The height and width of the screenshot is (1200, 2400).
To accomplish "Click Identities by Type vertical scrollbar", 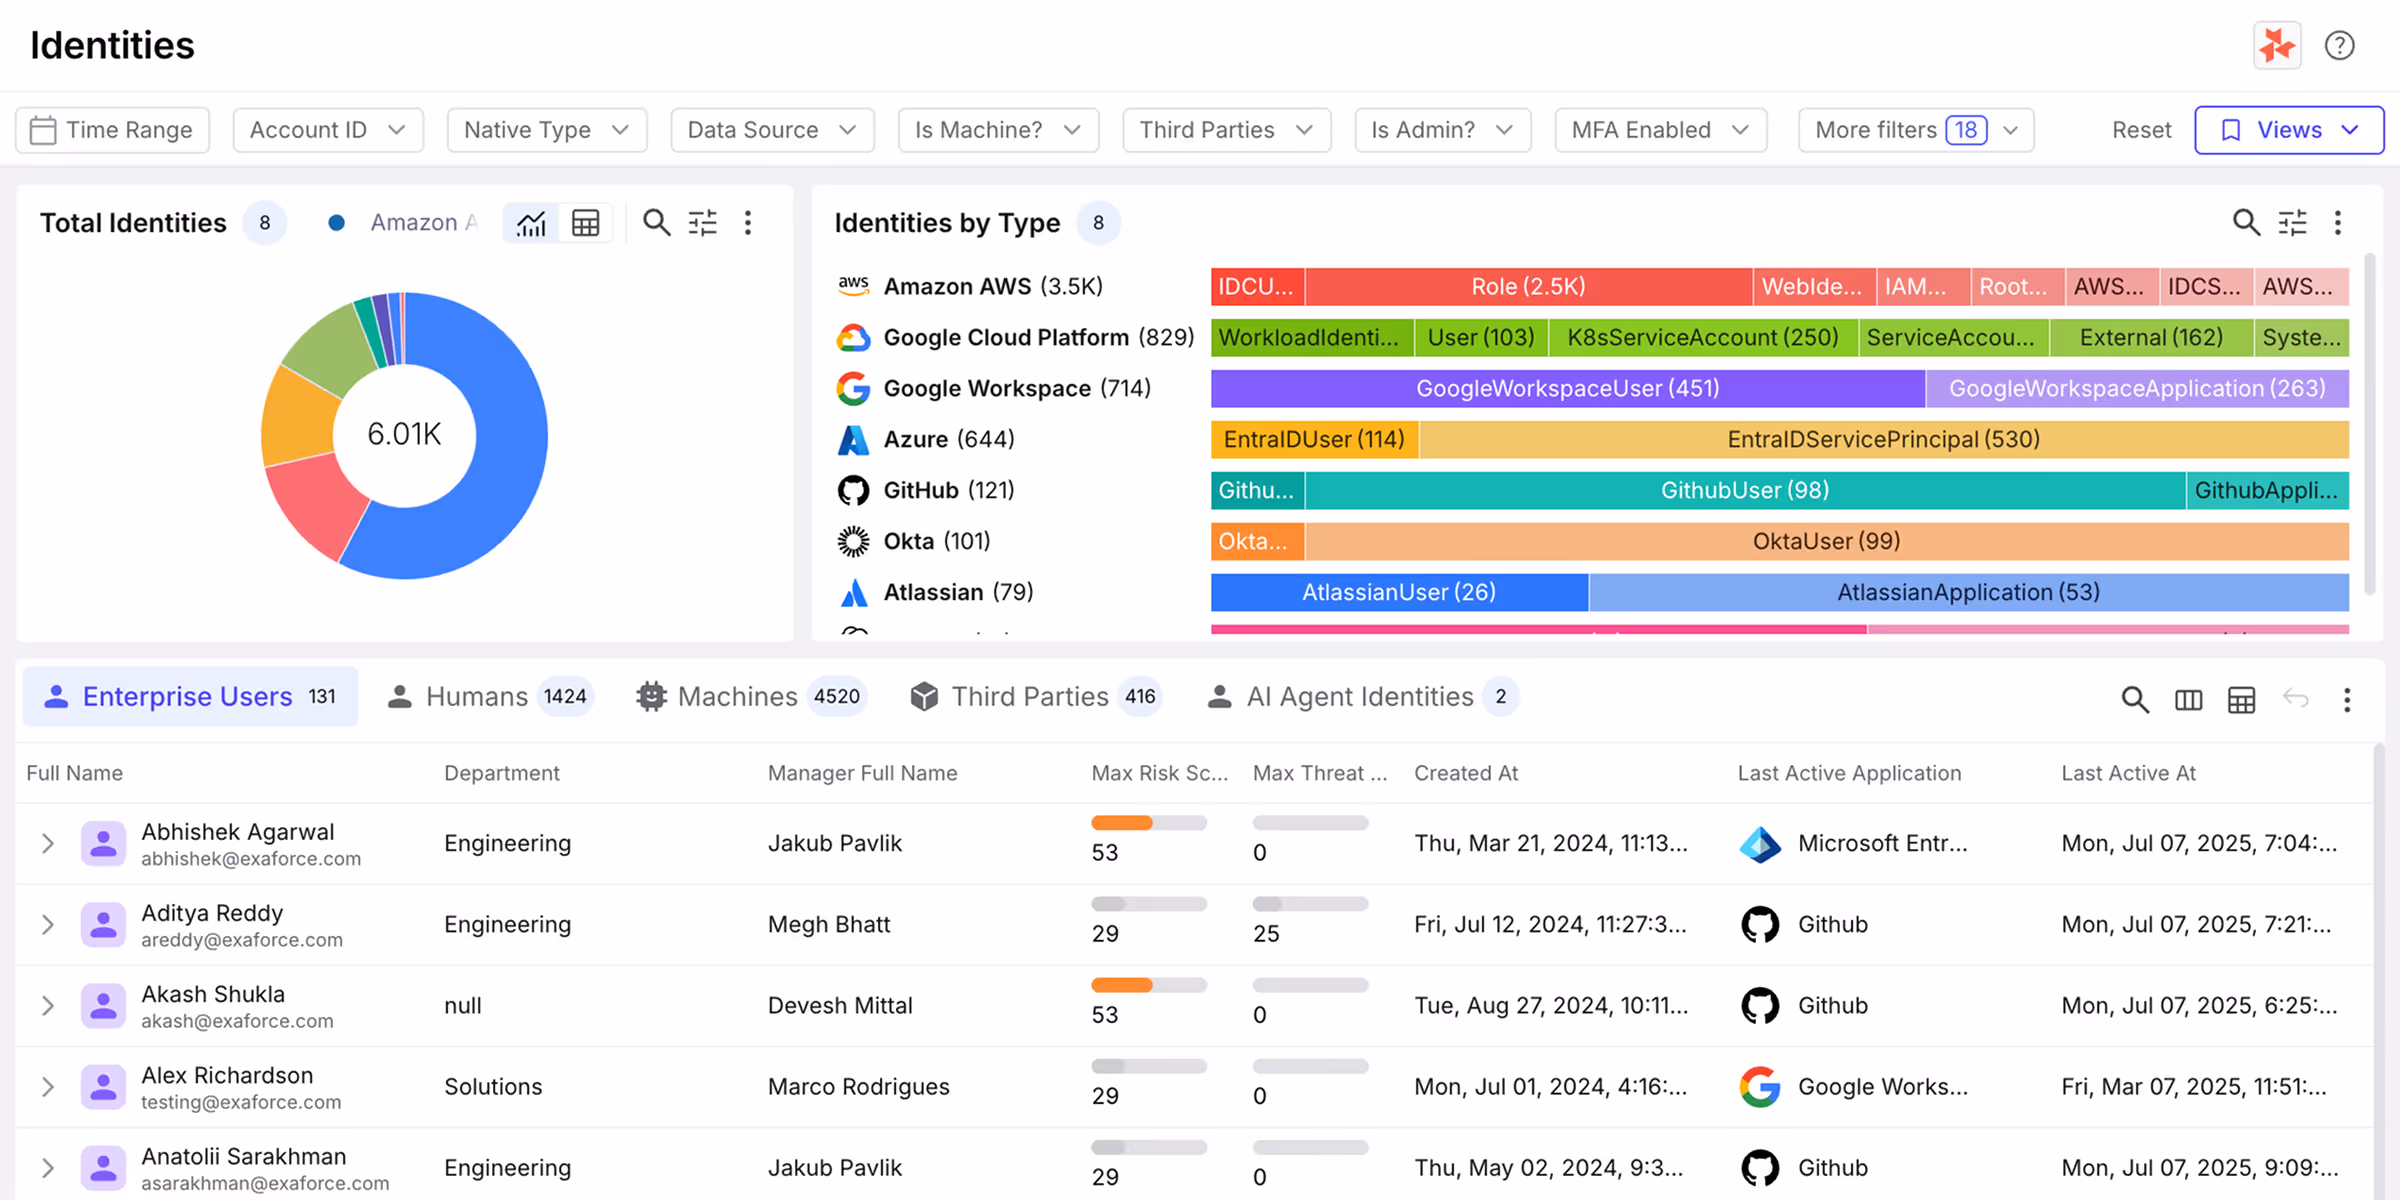I will coord(2368,424).
